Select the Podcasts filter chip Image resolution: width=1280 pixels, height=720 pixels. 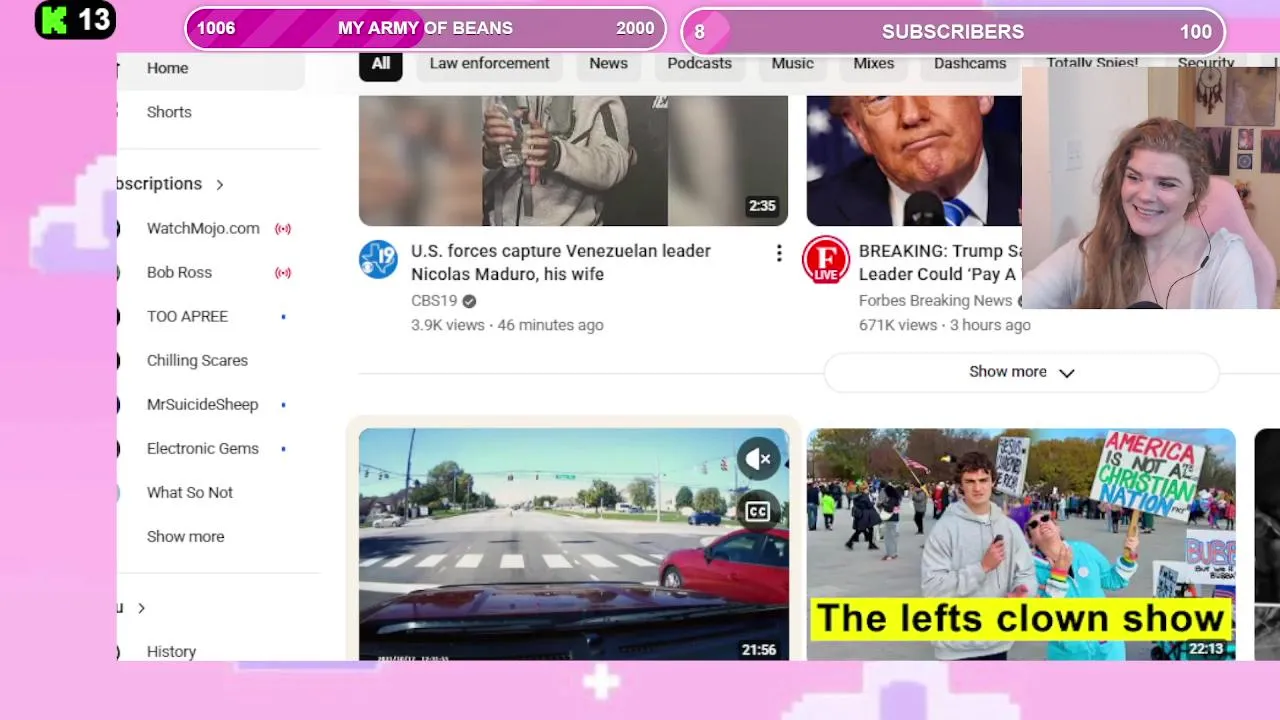tap(699, 64)
